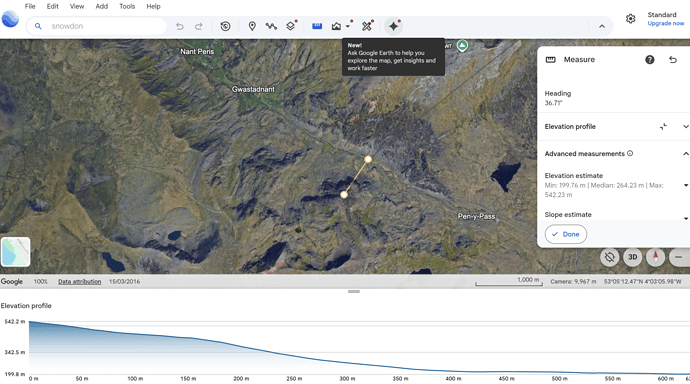The image size is (690, 384).
Task: Select the blue Measure ruler tool
Action: coord(317,26)
